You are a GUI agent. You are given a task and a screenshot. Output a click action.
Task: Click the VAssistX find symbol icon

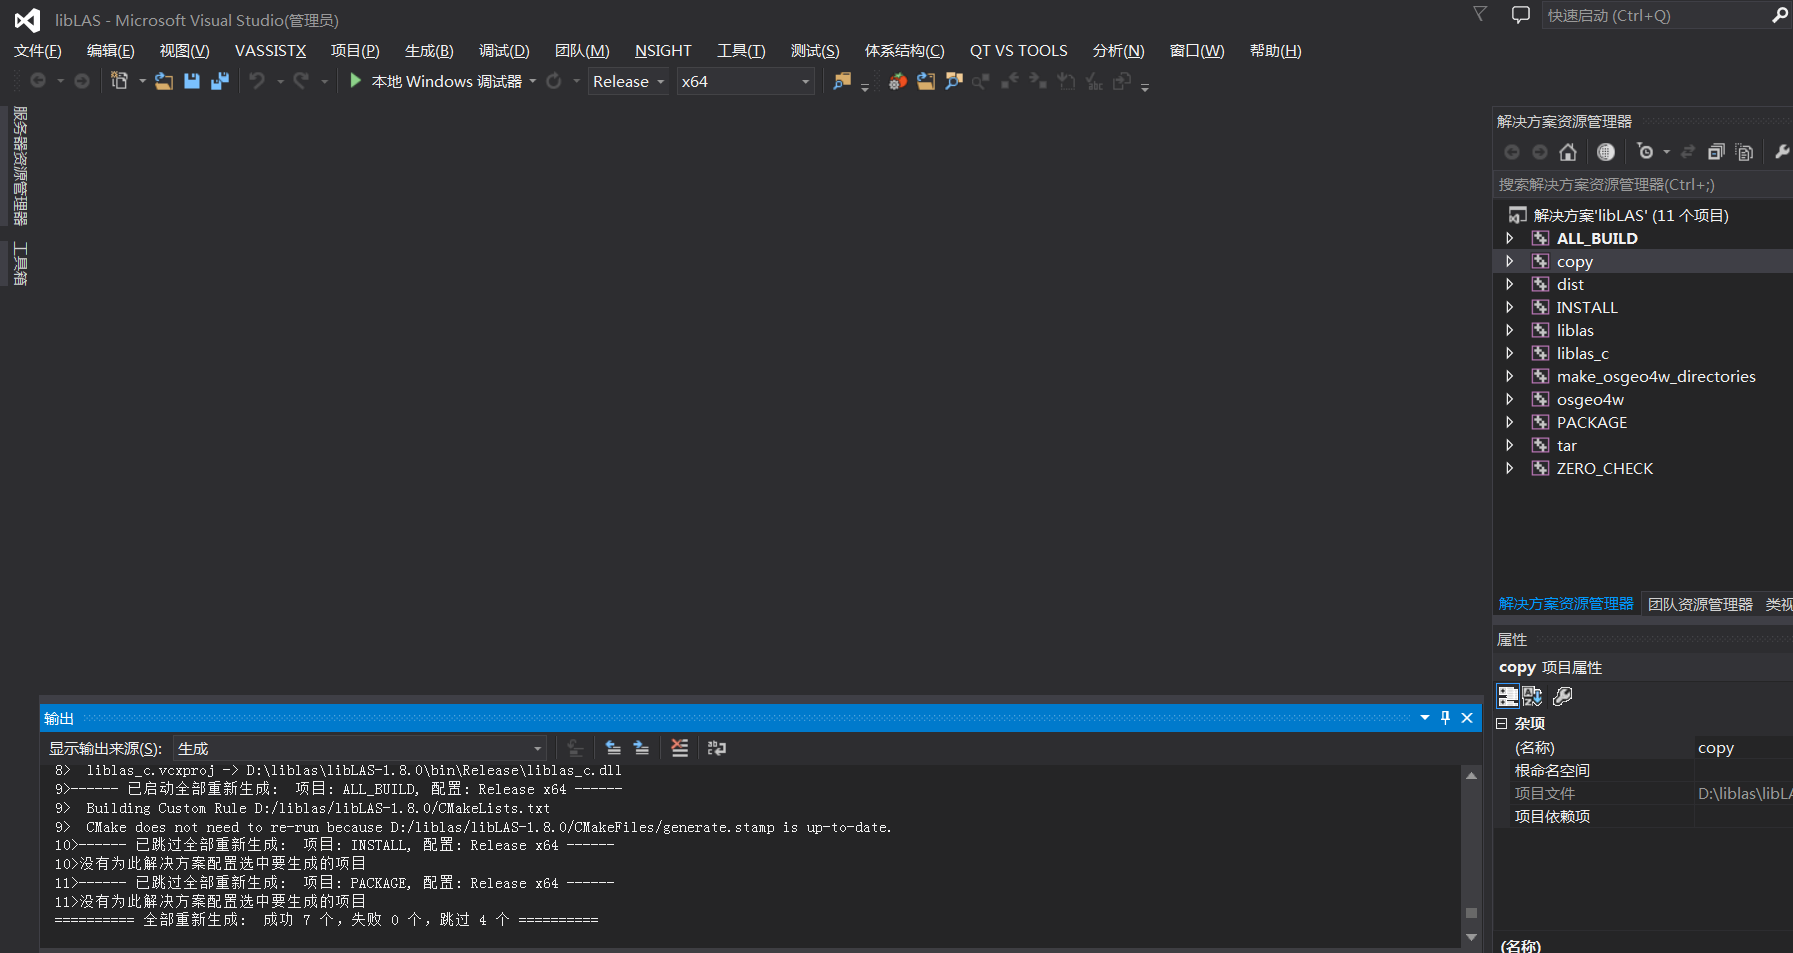click(954, 81)
